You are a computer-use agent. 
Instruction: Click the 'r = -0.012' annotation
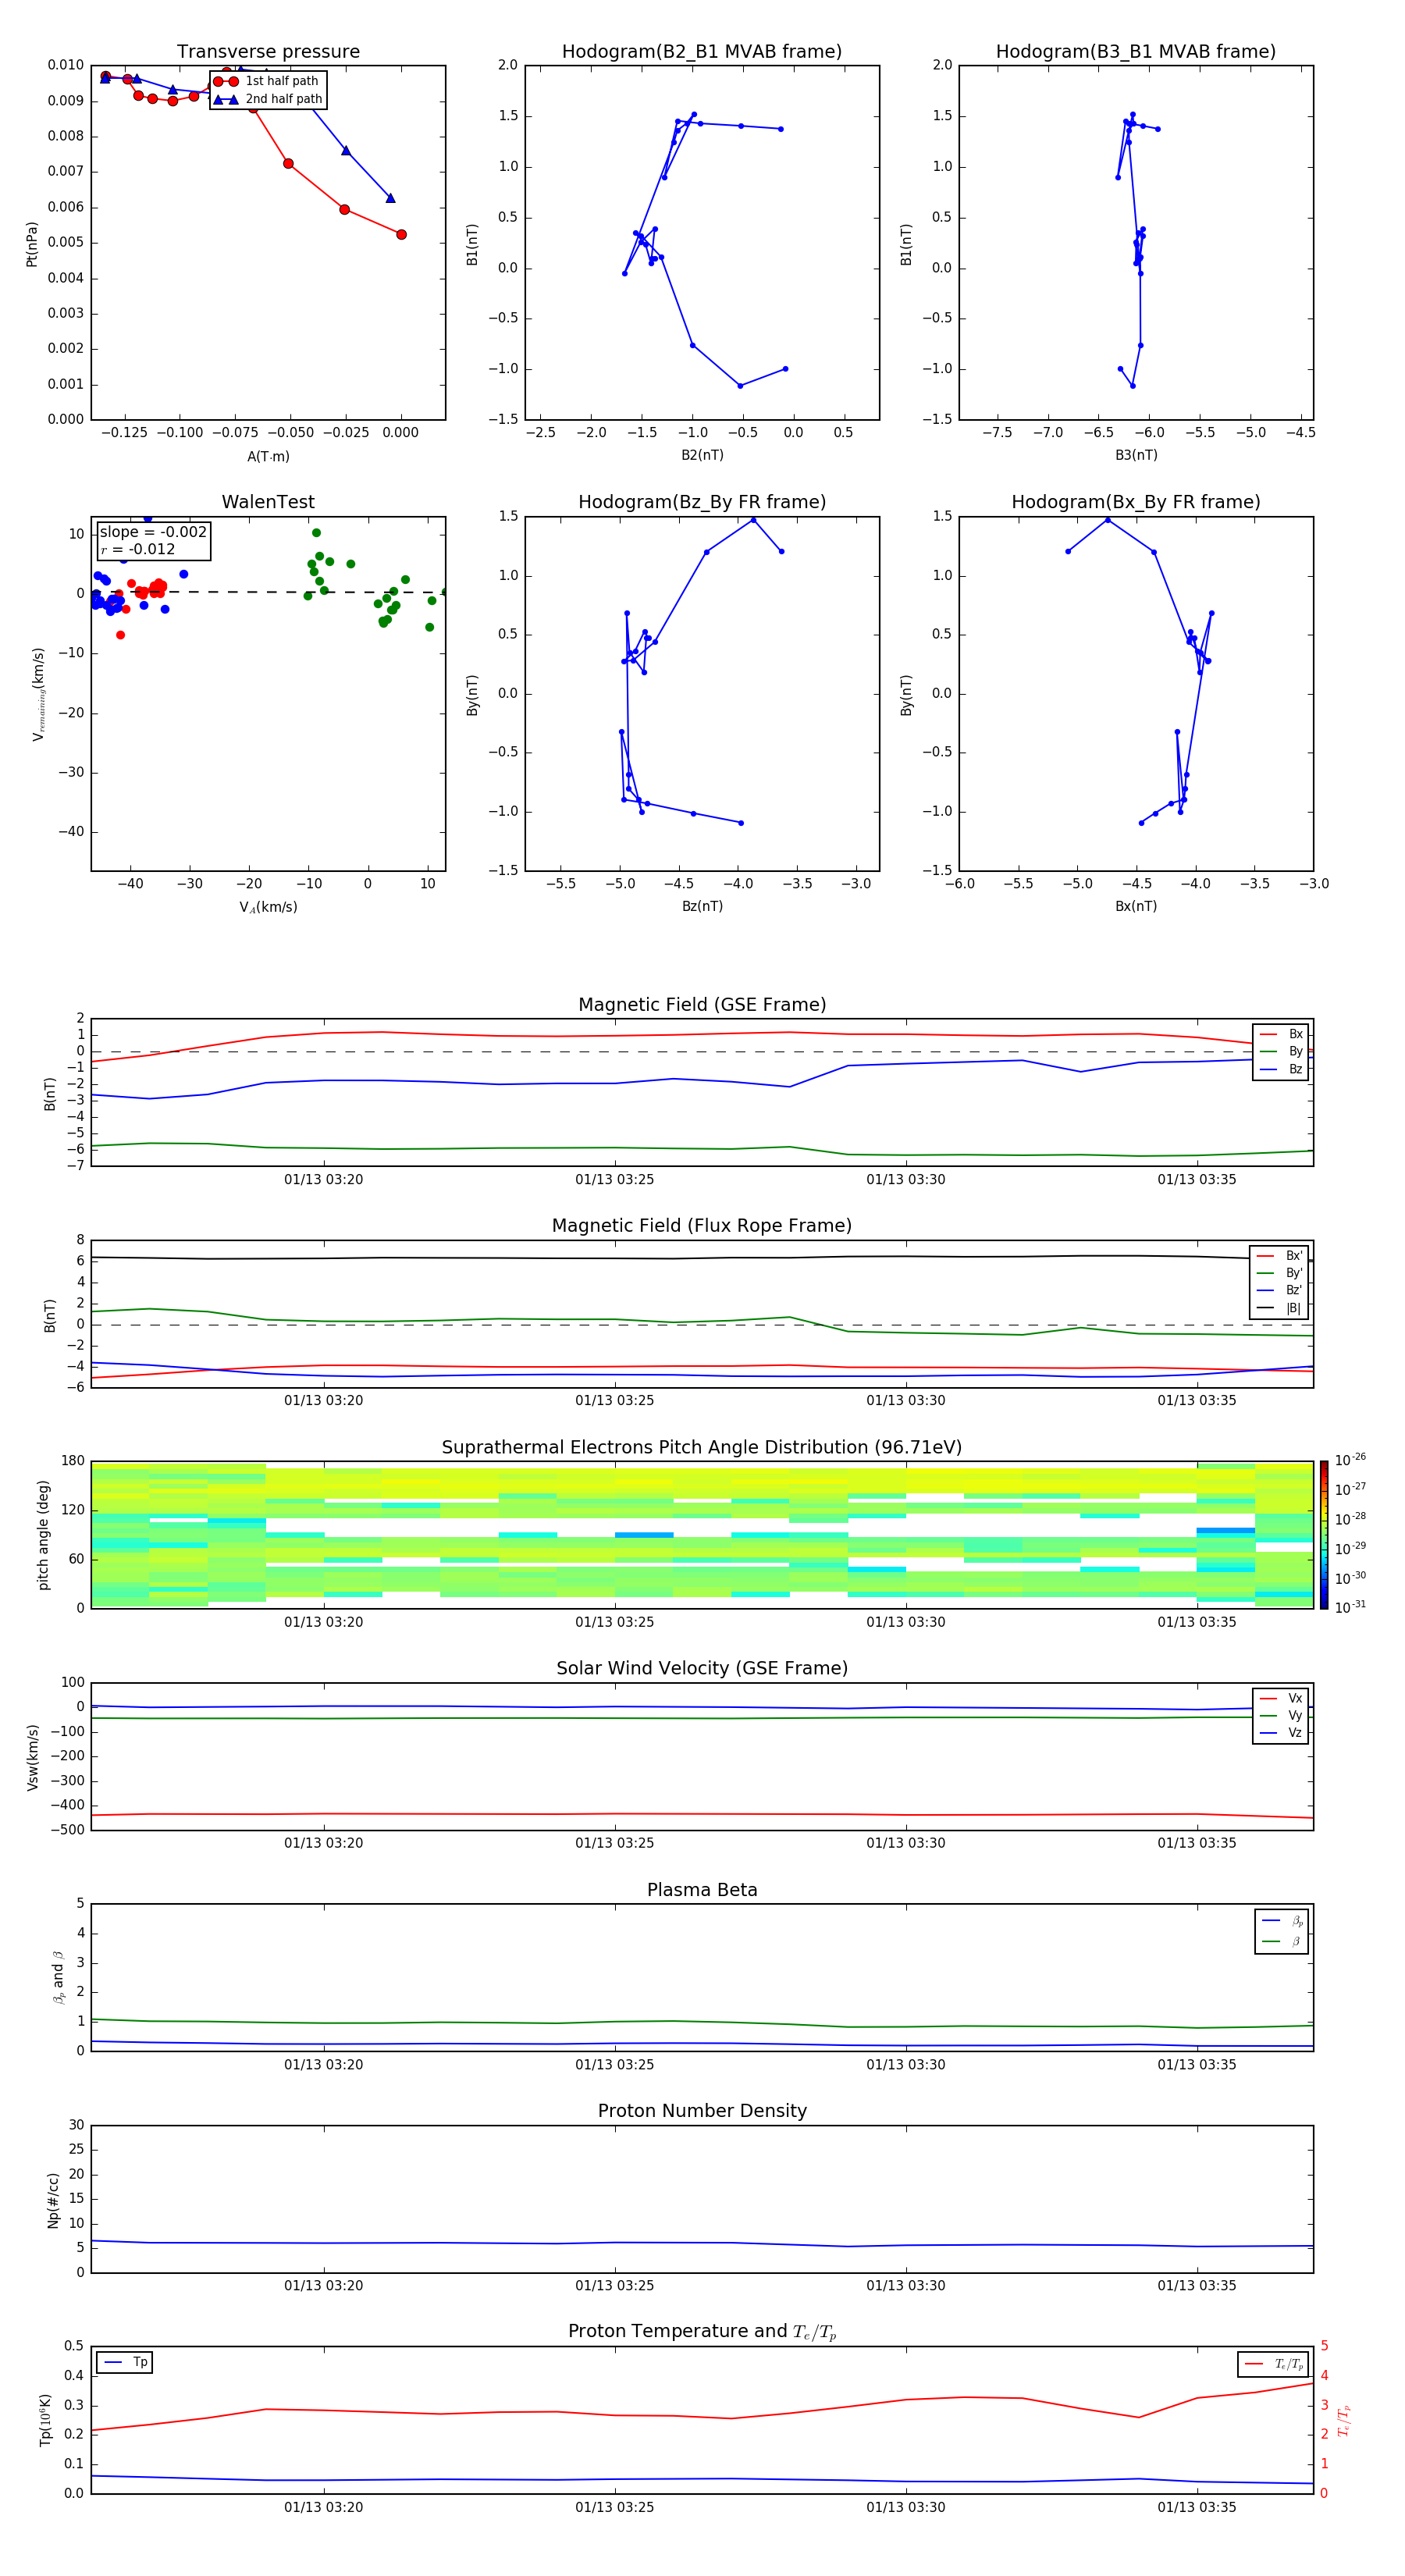138,549
